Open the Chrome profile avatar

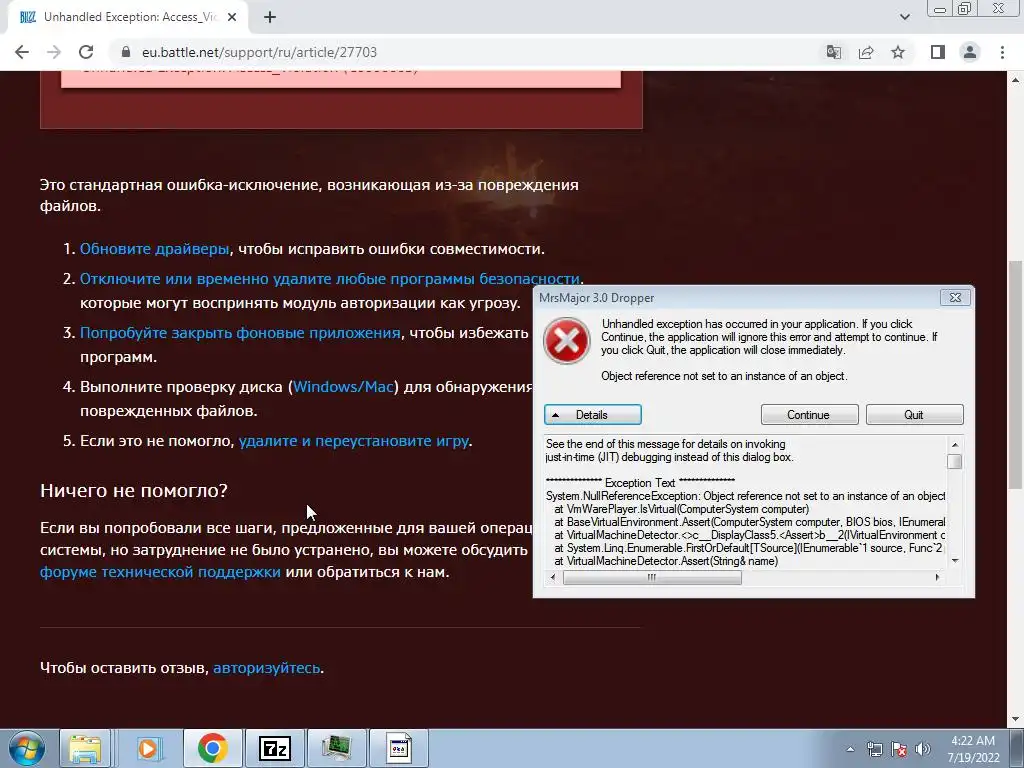(970, 52)
